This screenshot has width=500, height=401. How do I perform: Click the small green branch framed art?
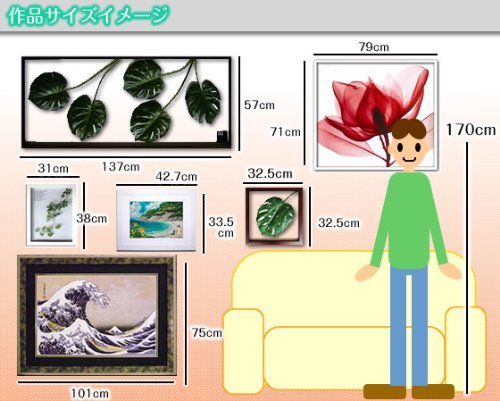coord(51,215)
